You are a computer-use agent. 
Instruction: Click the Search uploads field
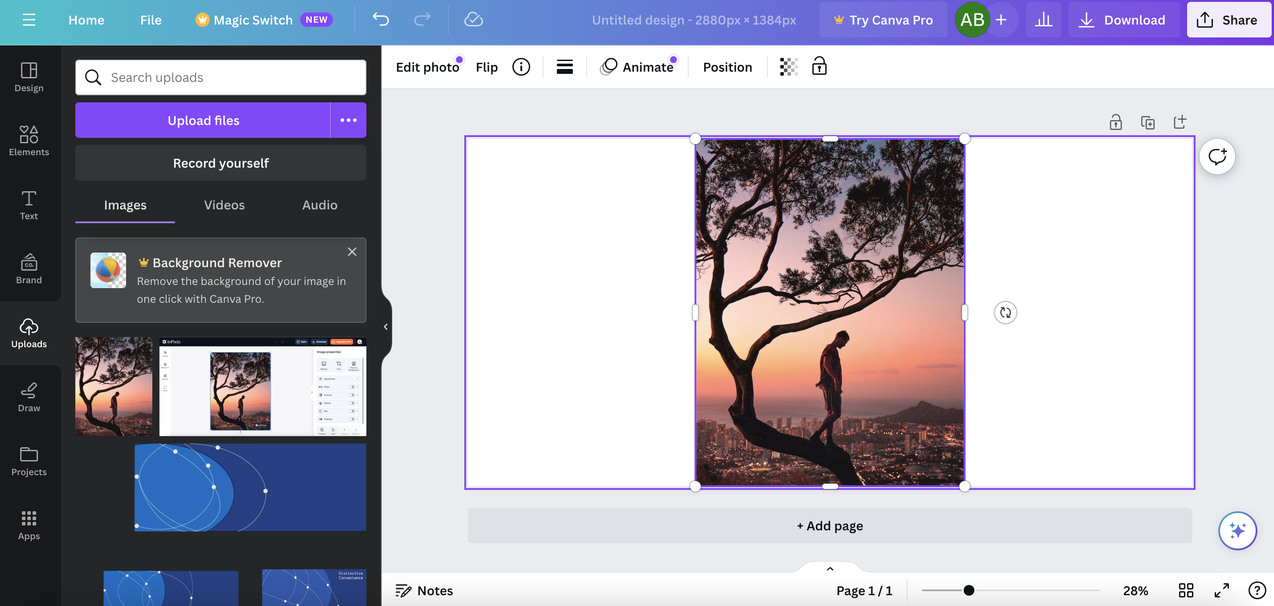coord(221,77)
